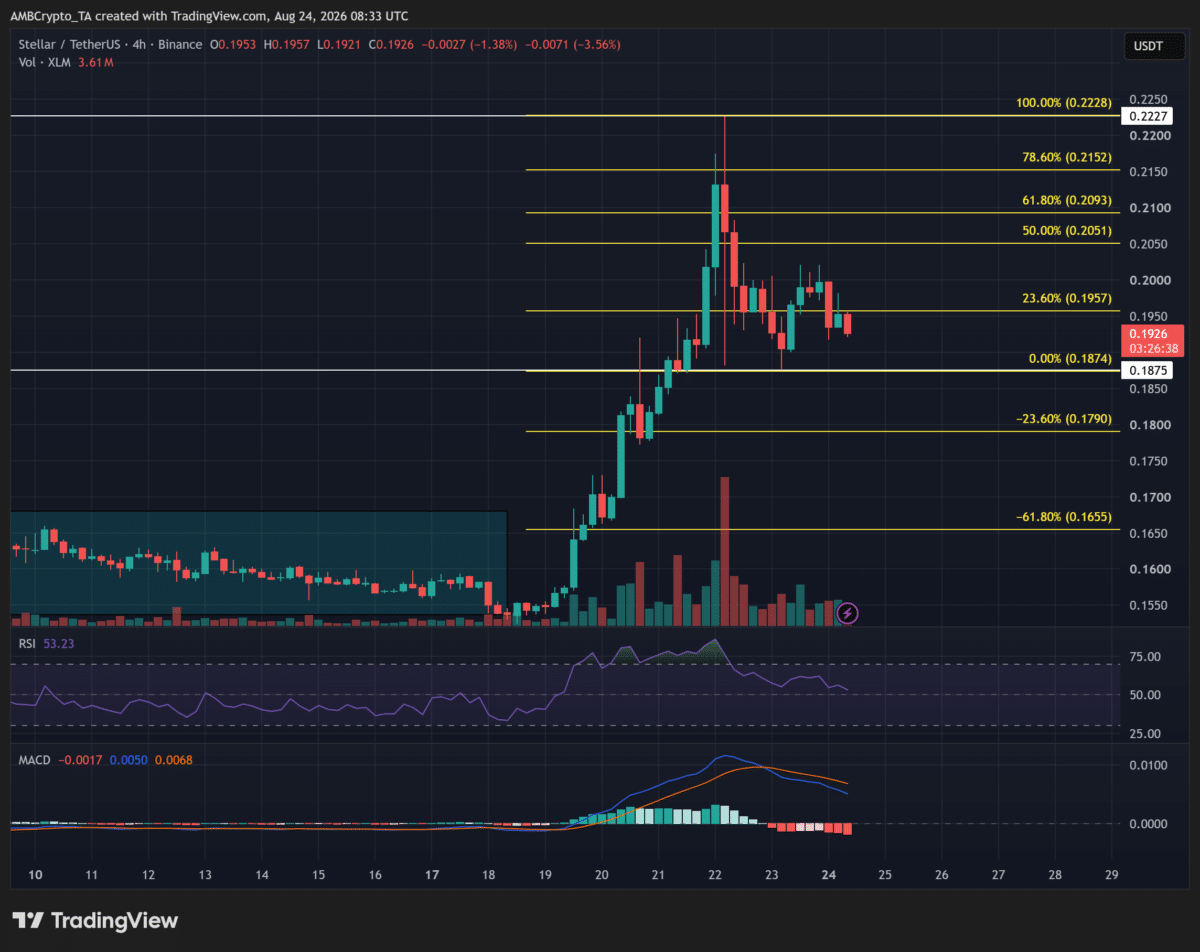Select the 100.00% (0.2228) Fibonacci label
The width and height of the screenshot is (1200, 952).
pyautogui.click(x=1063, y=102)
